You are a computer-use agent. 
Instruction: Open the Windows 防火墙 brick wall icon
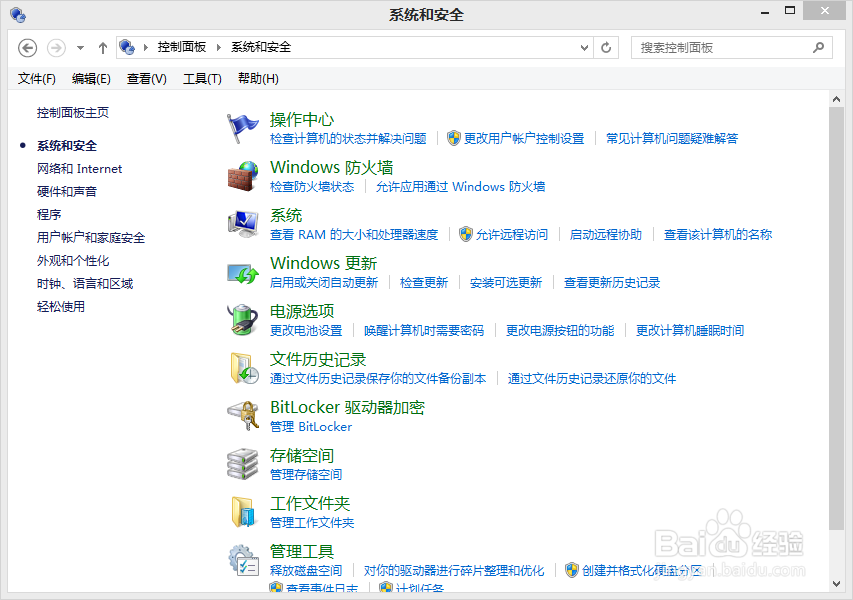[242, 176]
